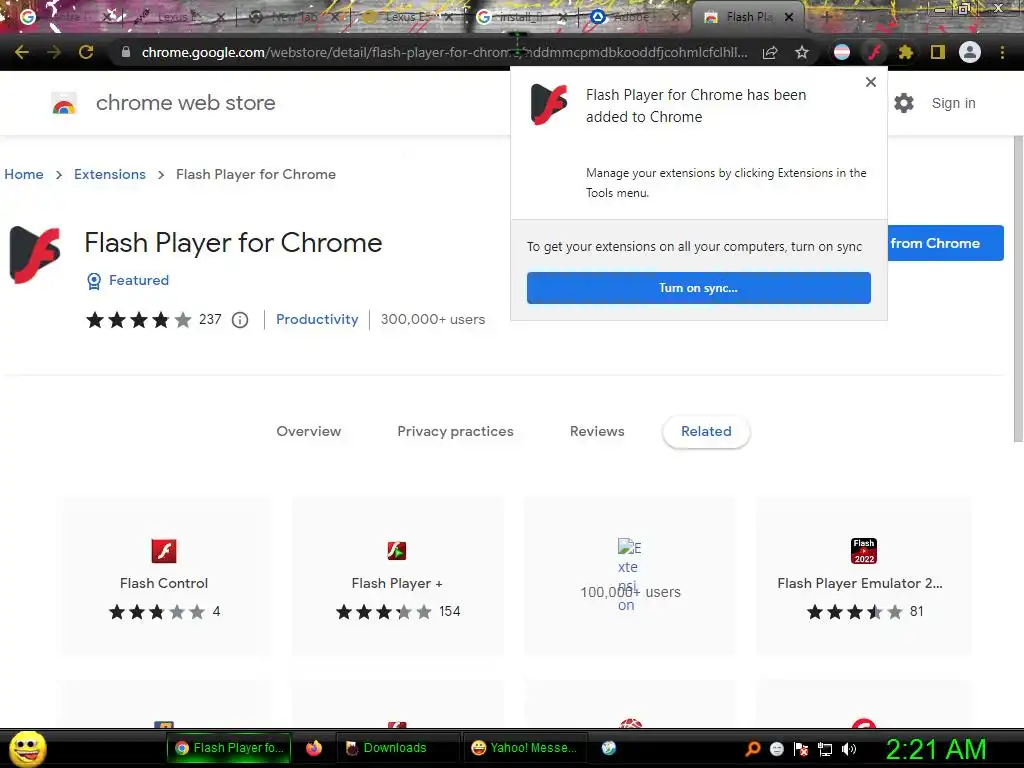This screenshot has height=768, width=1024.
Task: Click the Flash Player for Chrome logo
Action: pyautogui.click(x=35, y=255)
